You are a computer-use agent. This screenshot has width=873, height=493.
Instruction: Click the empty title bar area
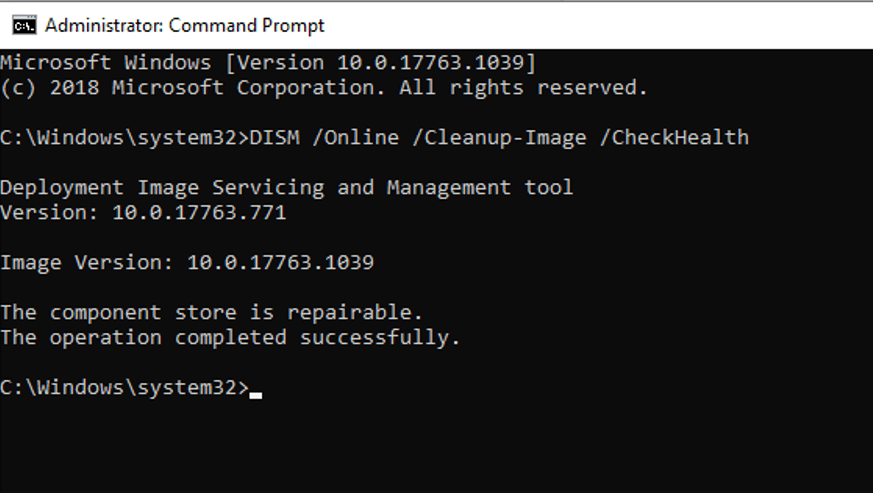(600, 25)
